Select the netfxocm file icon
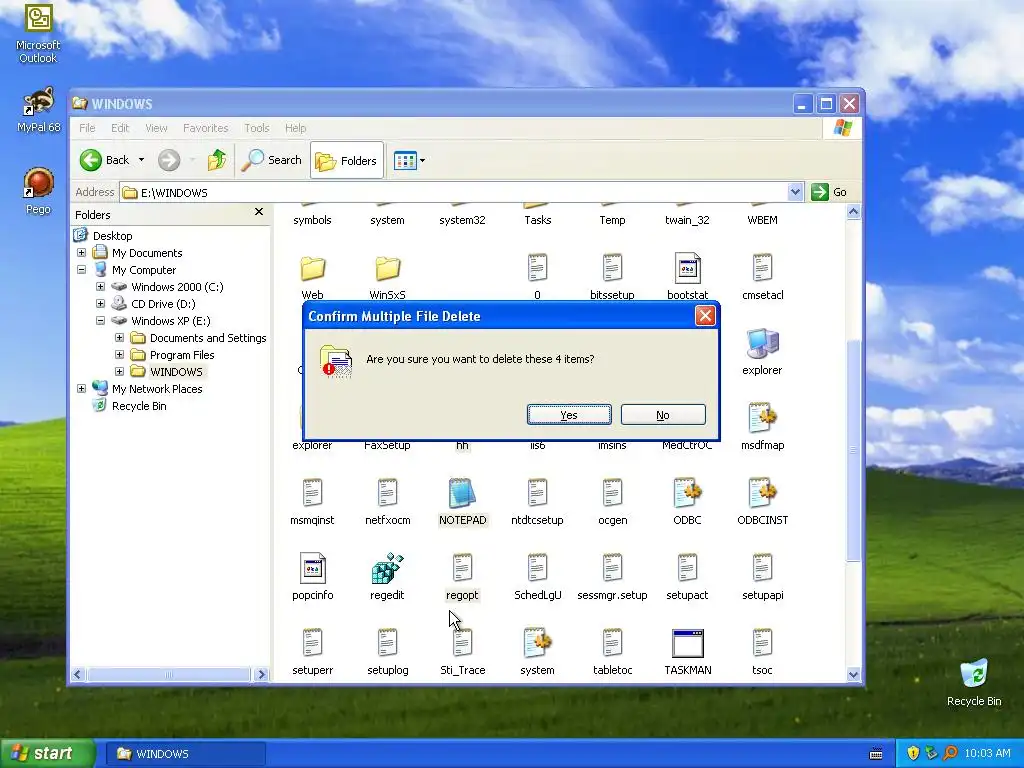Viewport: 1024px width, 768px height. 387,494
